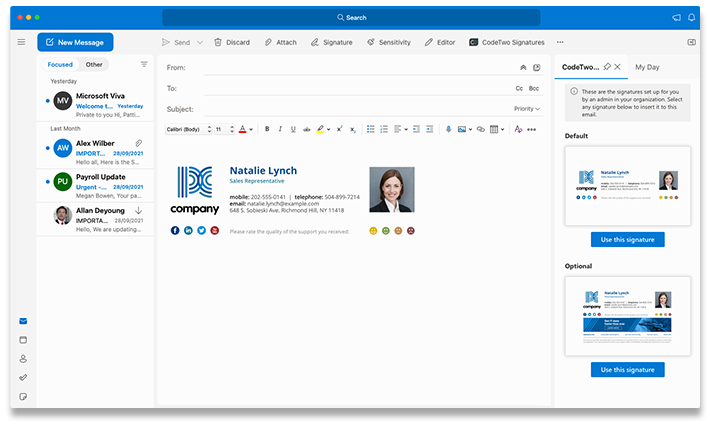Screen dimensions: 710x426
Task: Open insert picture dropdown
Action: (465, 129)
